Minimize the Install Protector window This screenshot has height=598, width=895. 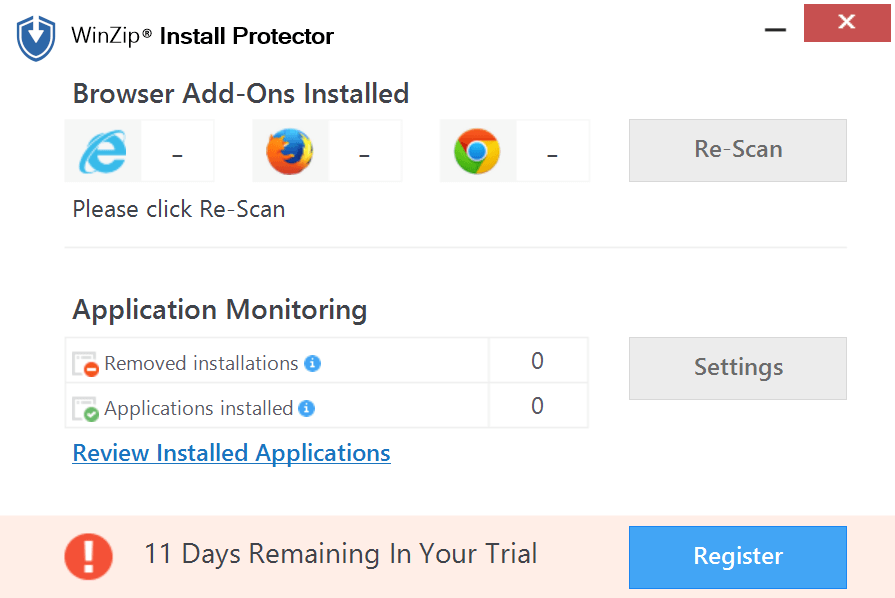[x=775, y=29]
